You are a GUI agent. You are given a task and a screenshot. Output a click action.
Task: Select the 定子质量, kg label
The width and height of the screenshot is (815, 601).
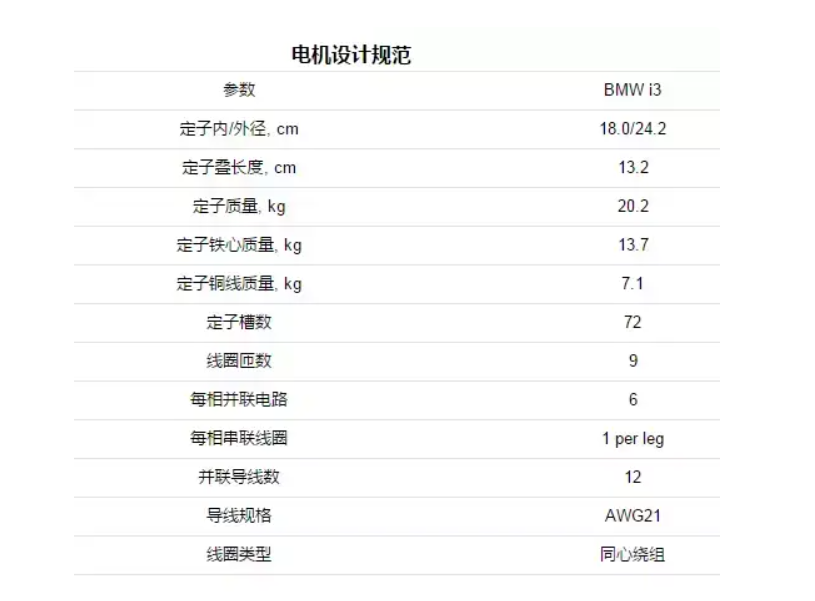point(239,207)
